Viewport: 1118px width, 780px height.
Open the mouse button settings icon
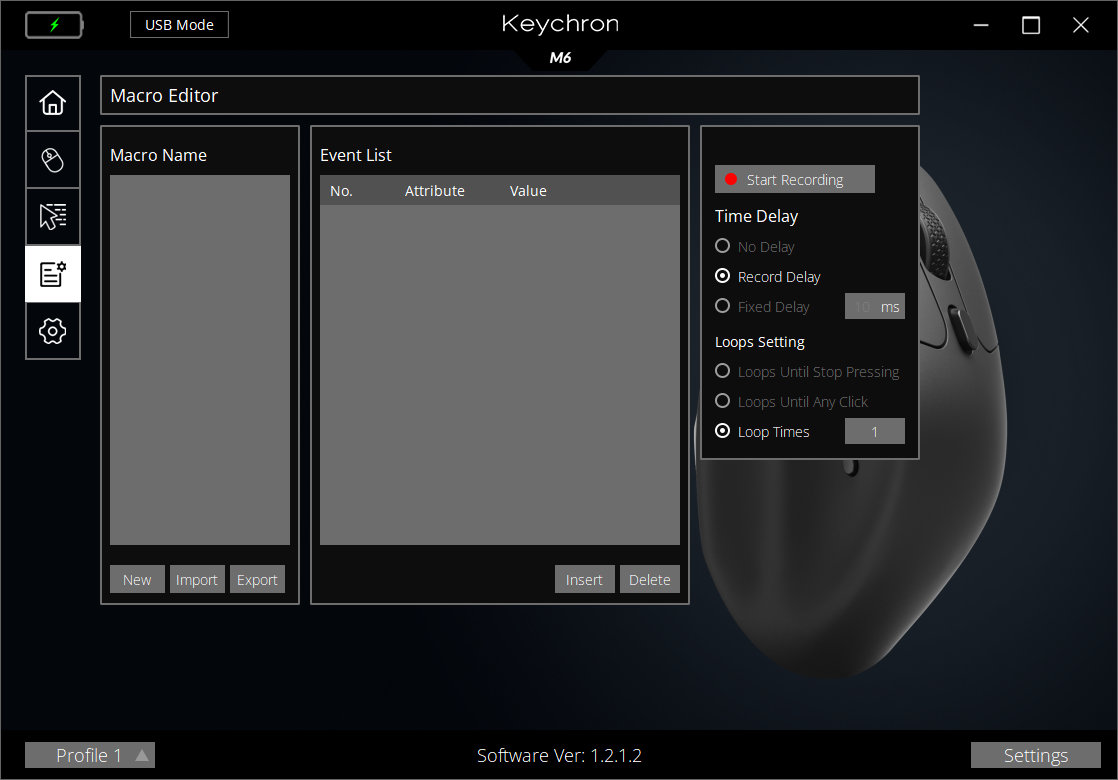coord(53,160)
